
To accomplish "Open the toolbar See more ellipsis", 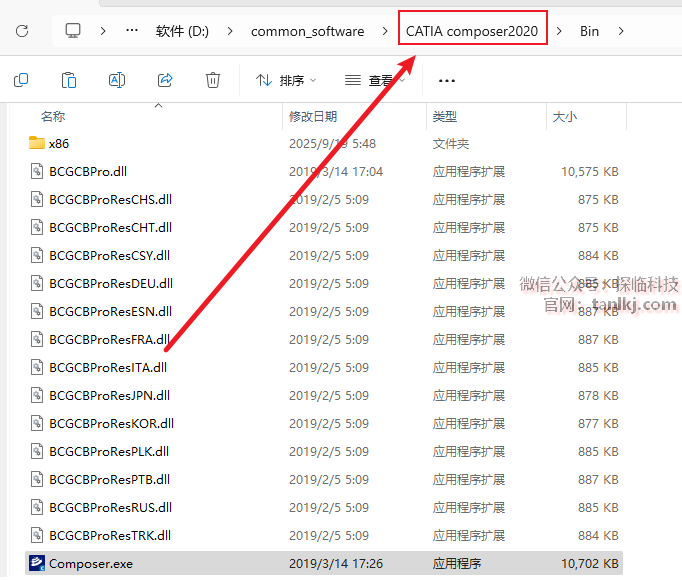I will click(447, 81).
